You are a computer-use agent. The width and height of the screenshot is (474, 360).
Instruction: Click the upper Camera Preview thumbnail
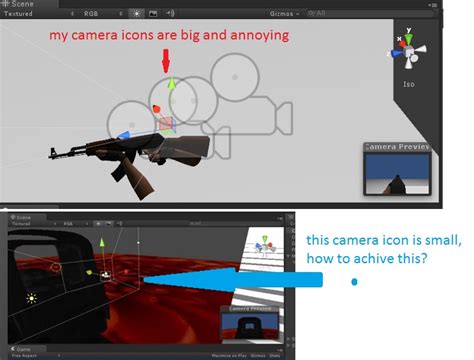click(397, 173)
